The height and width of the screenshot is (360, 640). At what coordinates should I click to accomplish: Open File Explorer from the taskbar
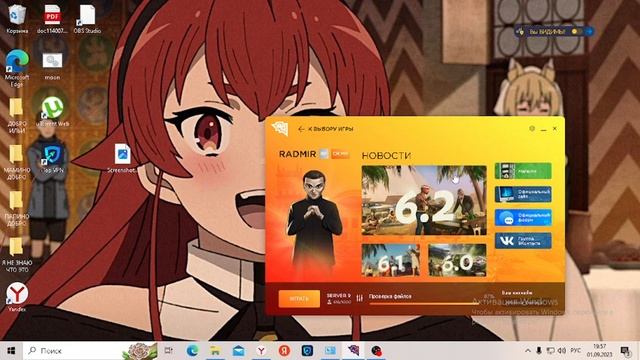[215, 351]
